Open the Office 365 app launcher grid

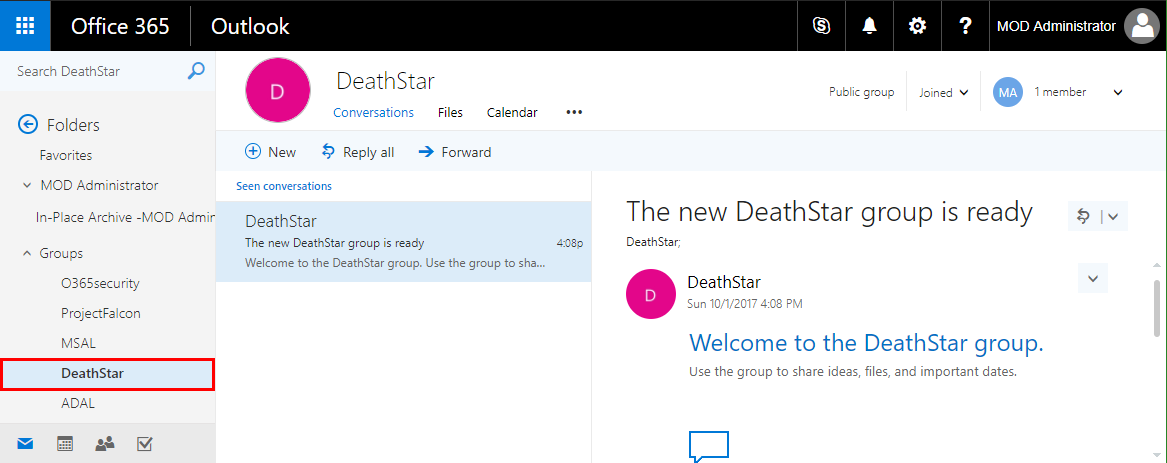[25, 26]
